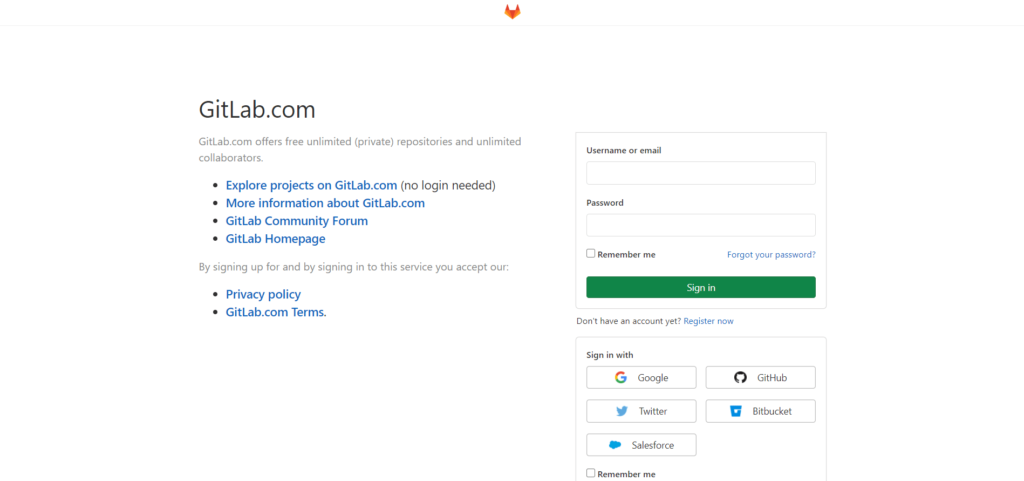The width and height of the screenshot is (1024, 481).
Task: Visit the GitLab Community Forum link
Action: 296,221
